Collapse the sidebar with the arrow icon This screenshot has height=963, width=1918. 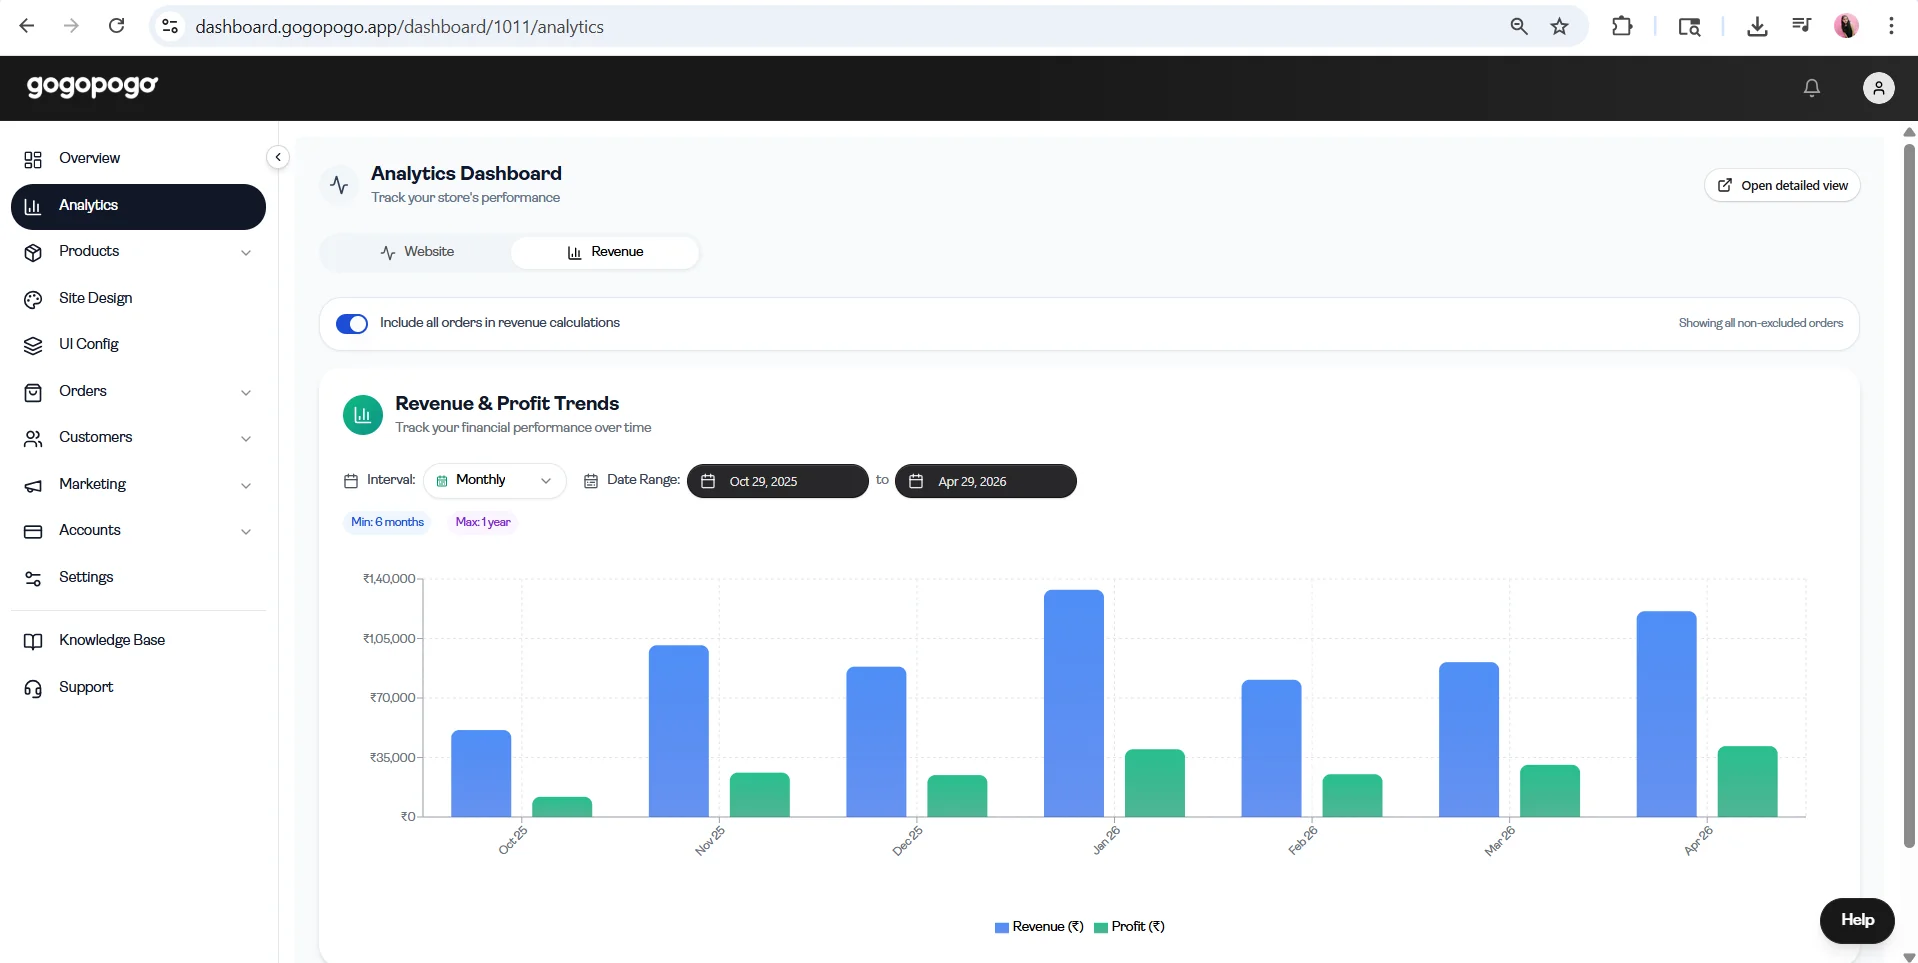pyautogui.click(x=278, y=157)
